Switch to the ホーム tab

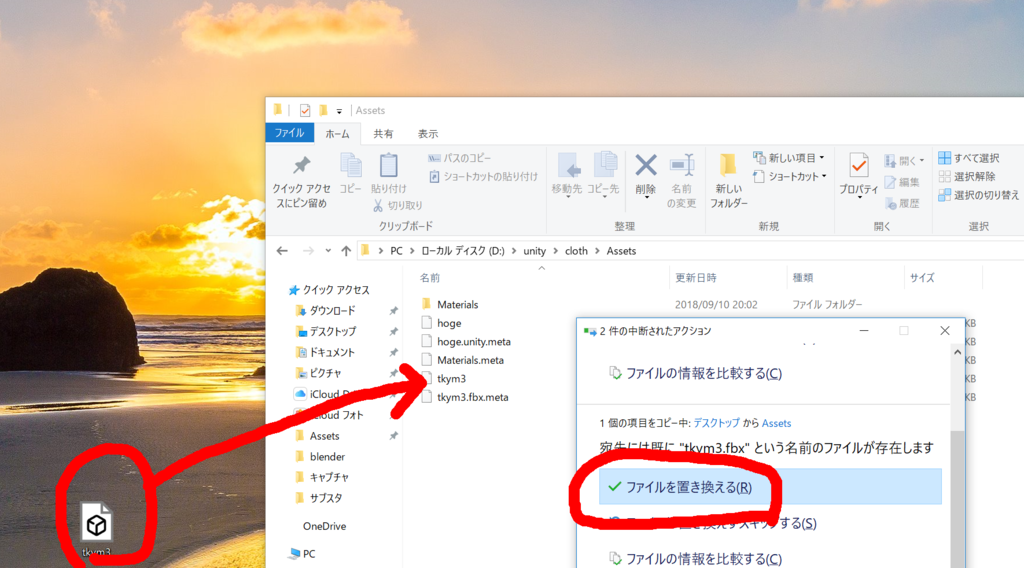pyautogui.click(x=337, y=133)
